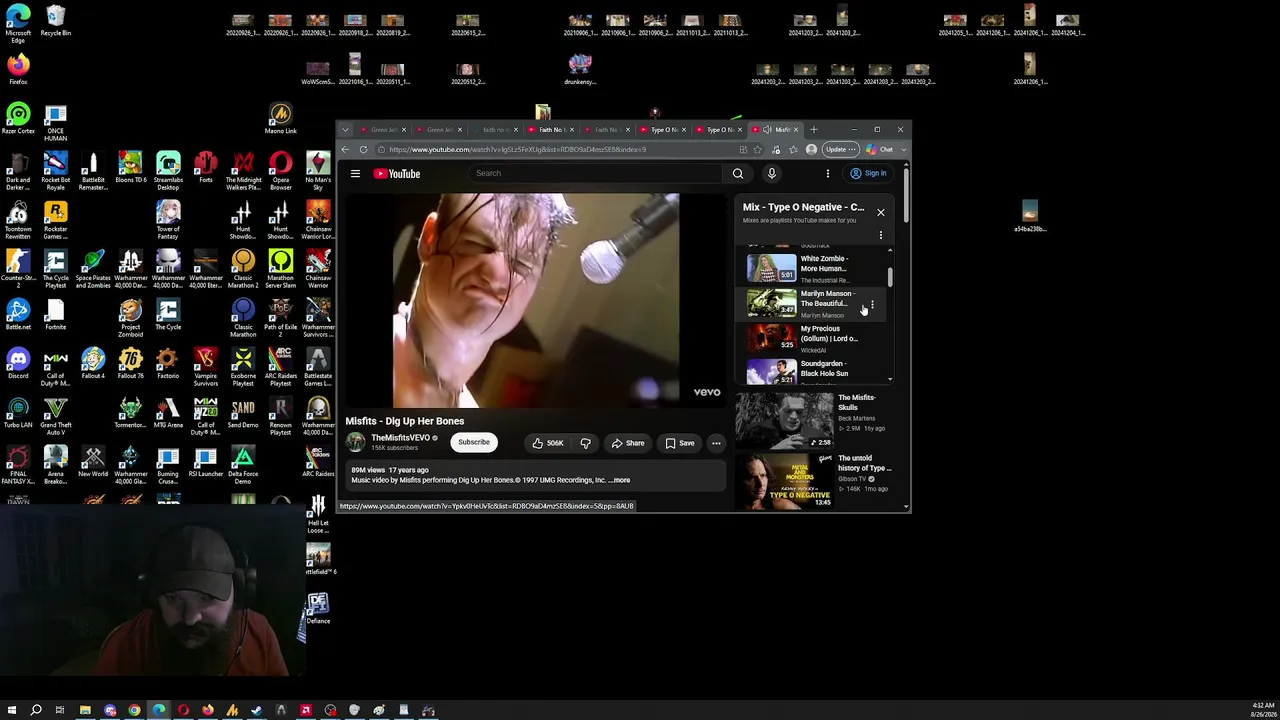1280x720 pixels.
Task: Select the MTG Arena desktop shortcut
Action: point(168,413)
